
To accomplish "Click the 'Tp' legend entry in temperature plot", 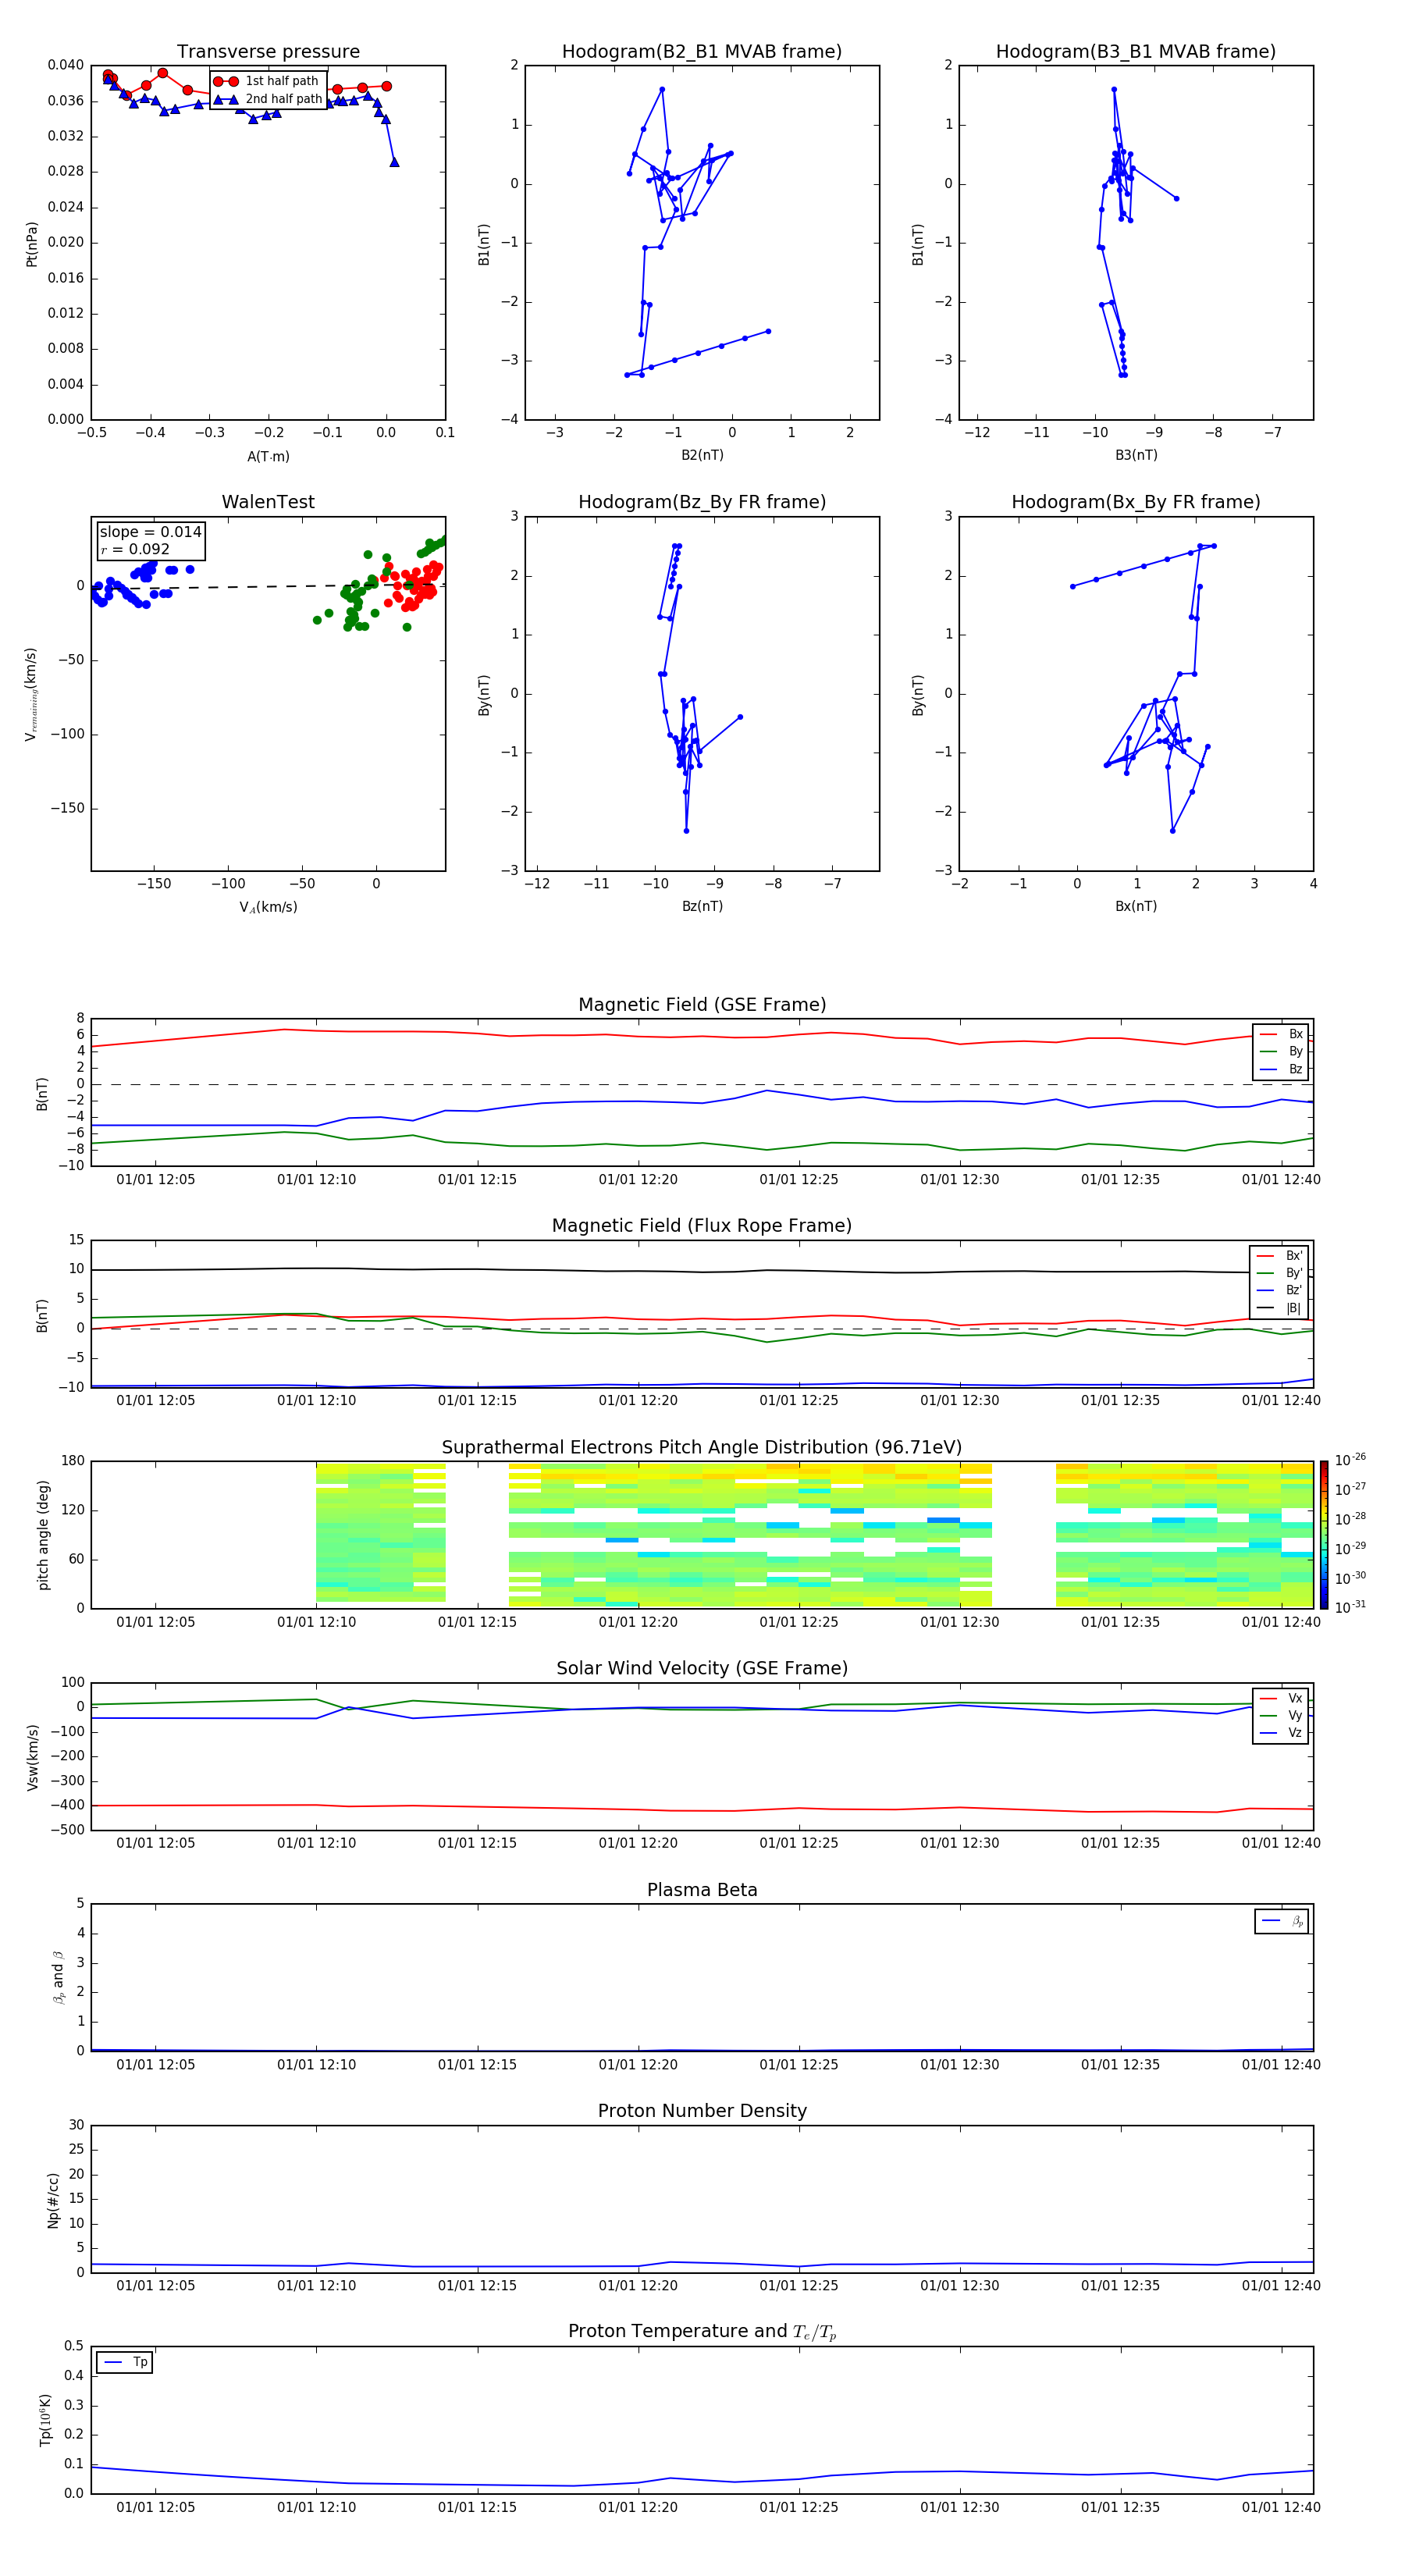I will 125,2362.
